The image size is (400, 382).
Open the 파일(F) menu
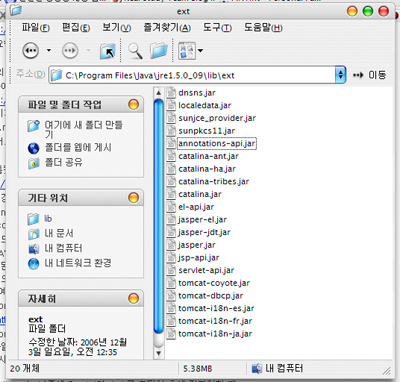coord(36,27)
